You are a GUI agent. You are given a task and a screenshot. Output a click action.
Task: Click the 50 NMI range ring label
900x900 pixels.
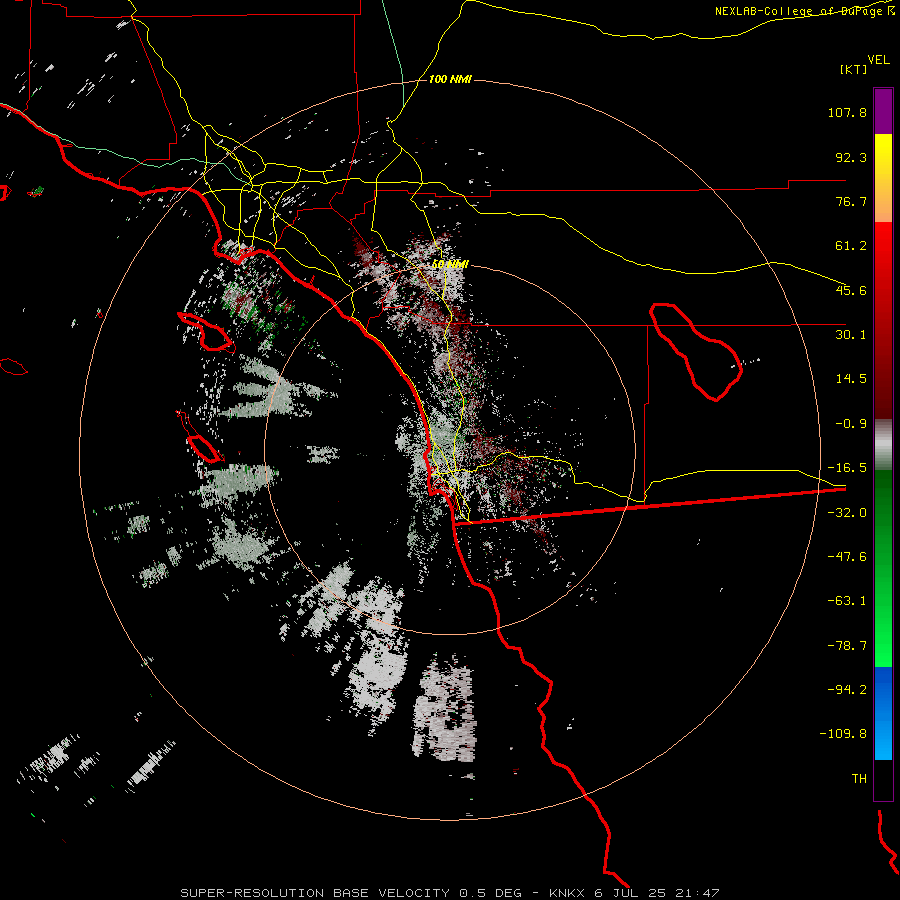(450, 264)
